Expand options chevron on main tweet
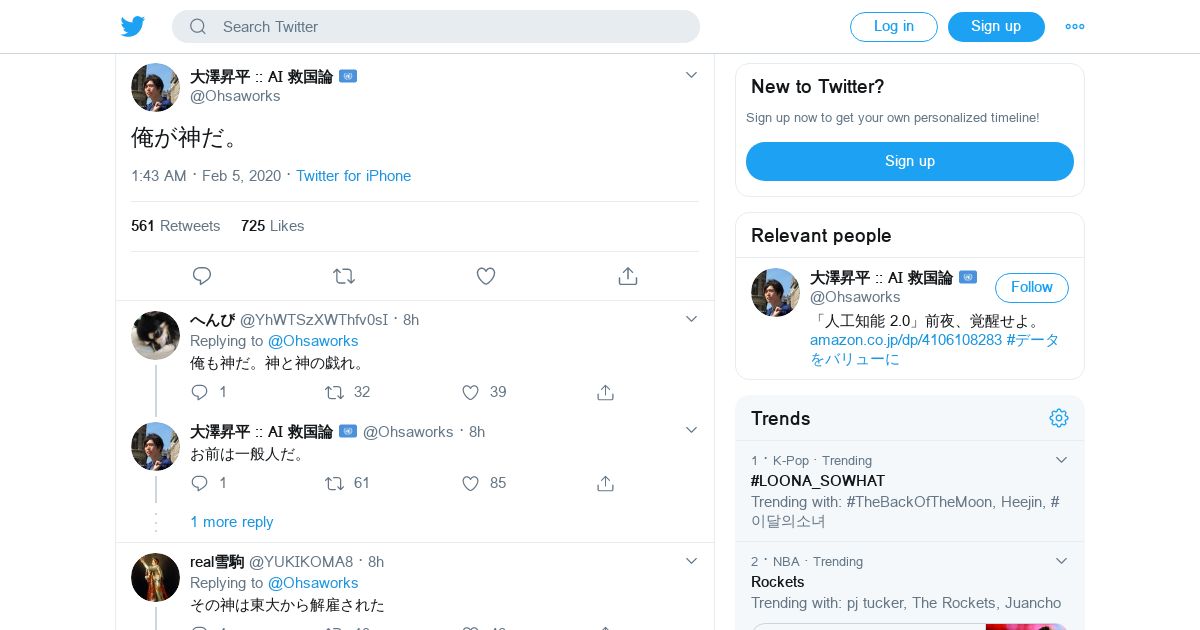Screen dimensions: 1200x630 (691, 75)
